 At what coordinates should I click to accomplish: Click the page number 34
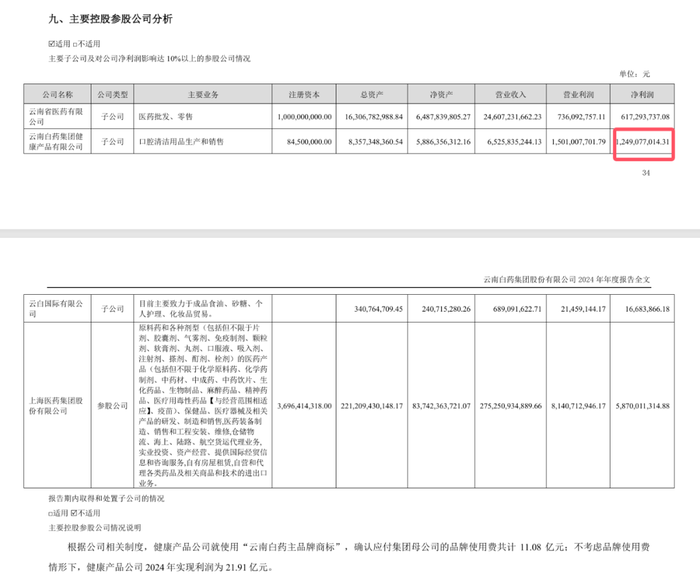coord(646,173)
